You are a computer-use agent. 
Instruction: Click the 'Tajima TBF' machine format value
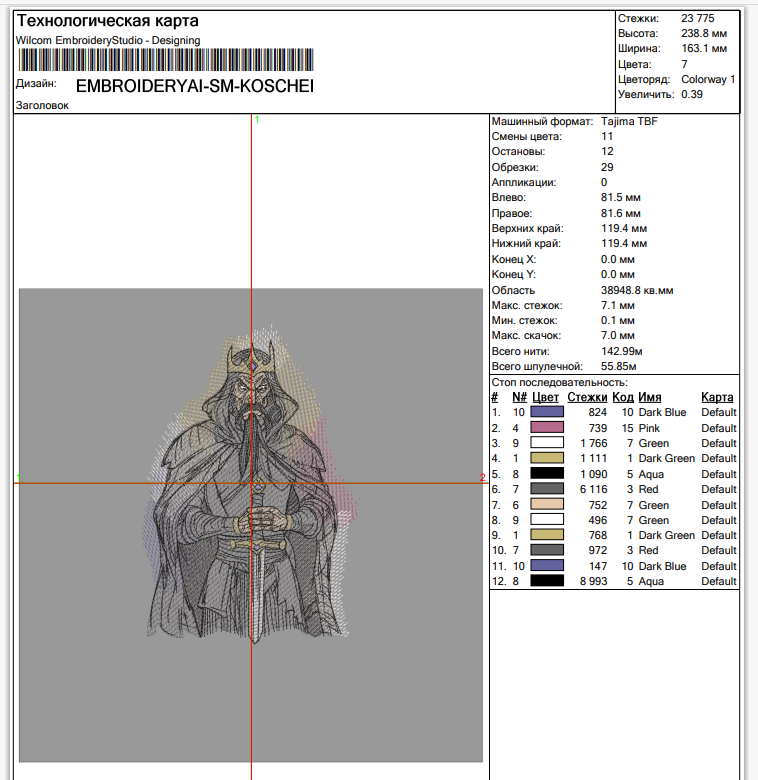click(629, 121)
